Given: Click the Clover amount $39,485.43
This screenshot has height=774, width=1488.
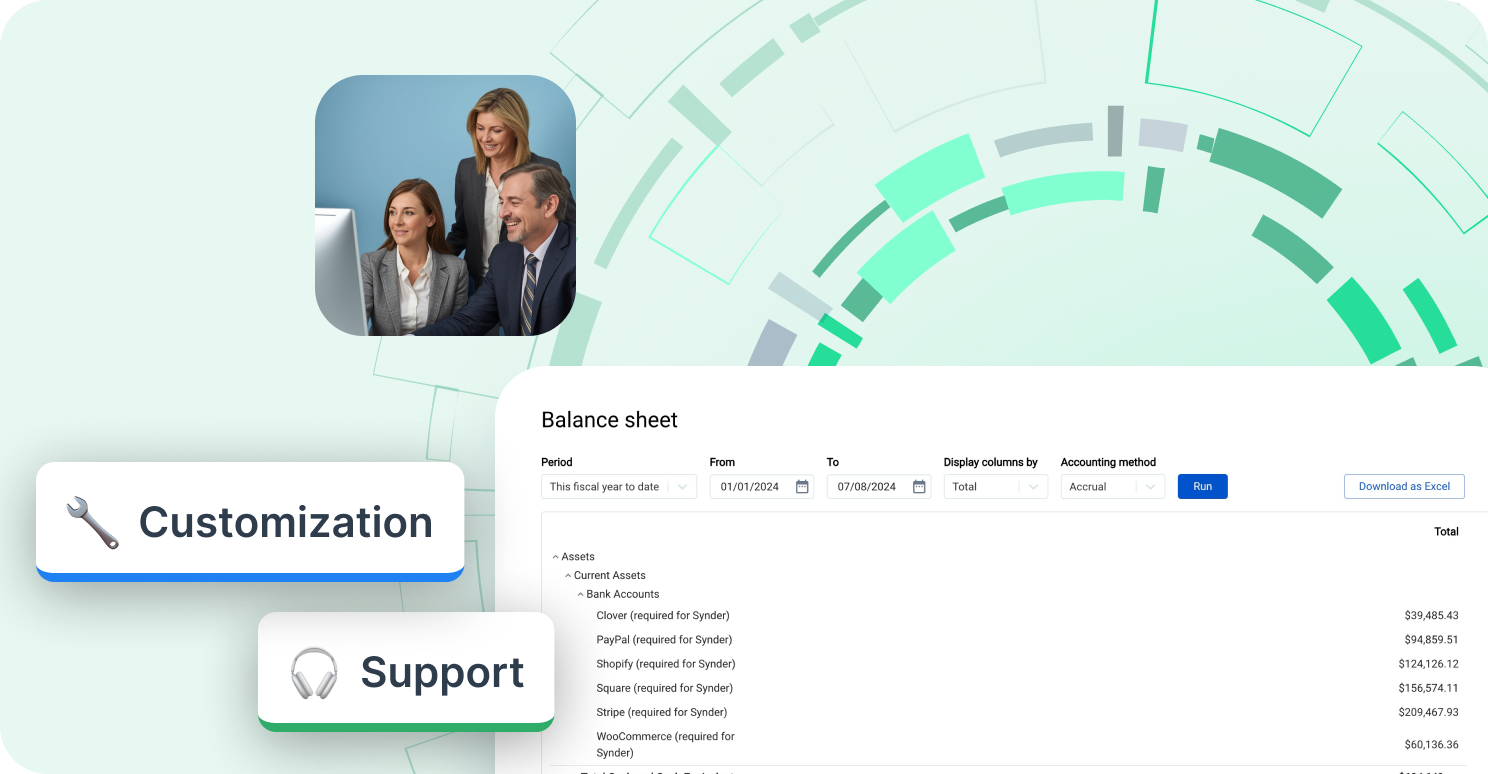Looking at the screenshot, I should (1431, 616).
